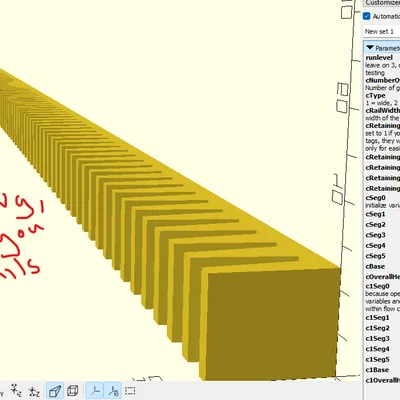Select the Orthogonal projection cube icon
400x400 pixels.
click(x=72, y=391)
